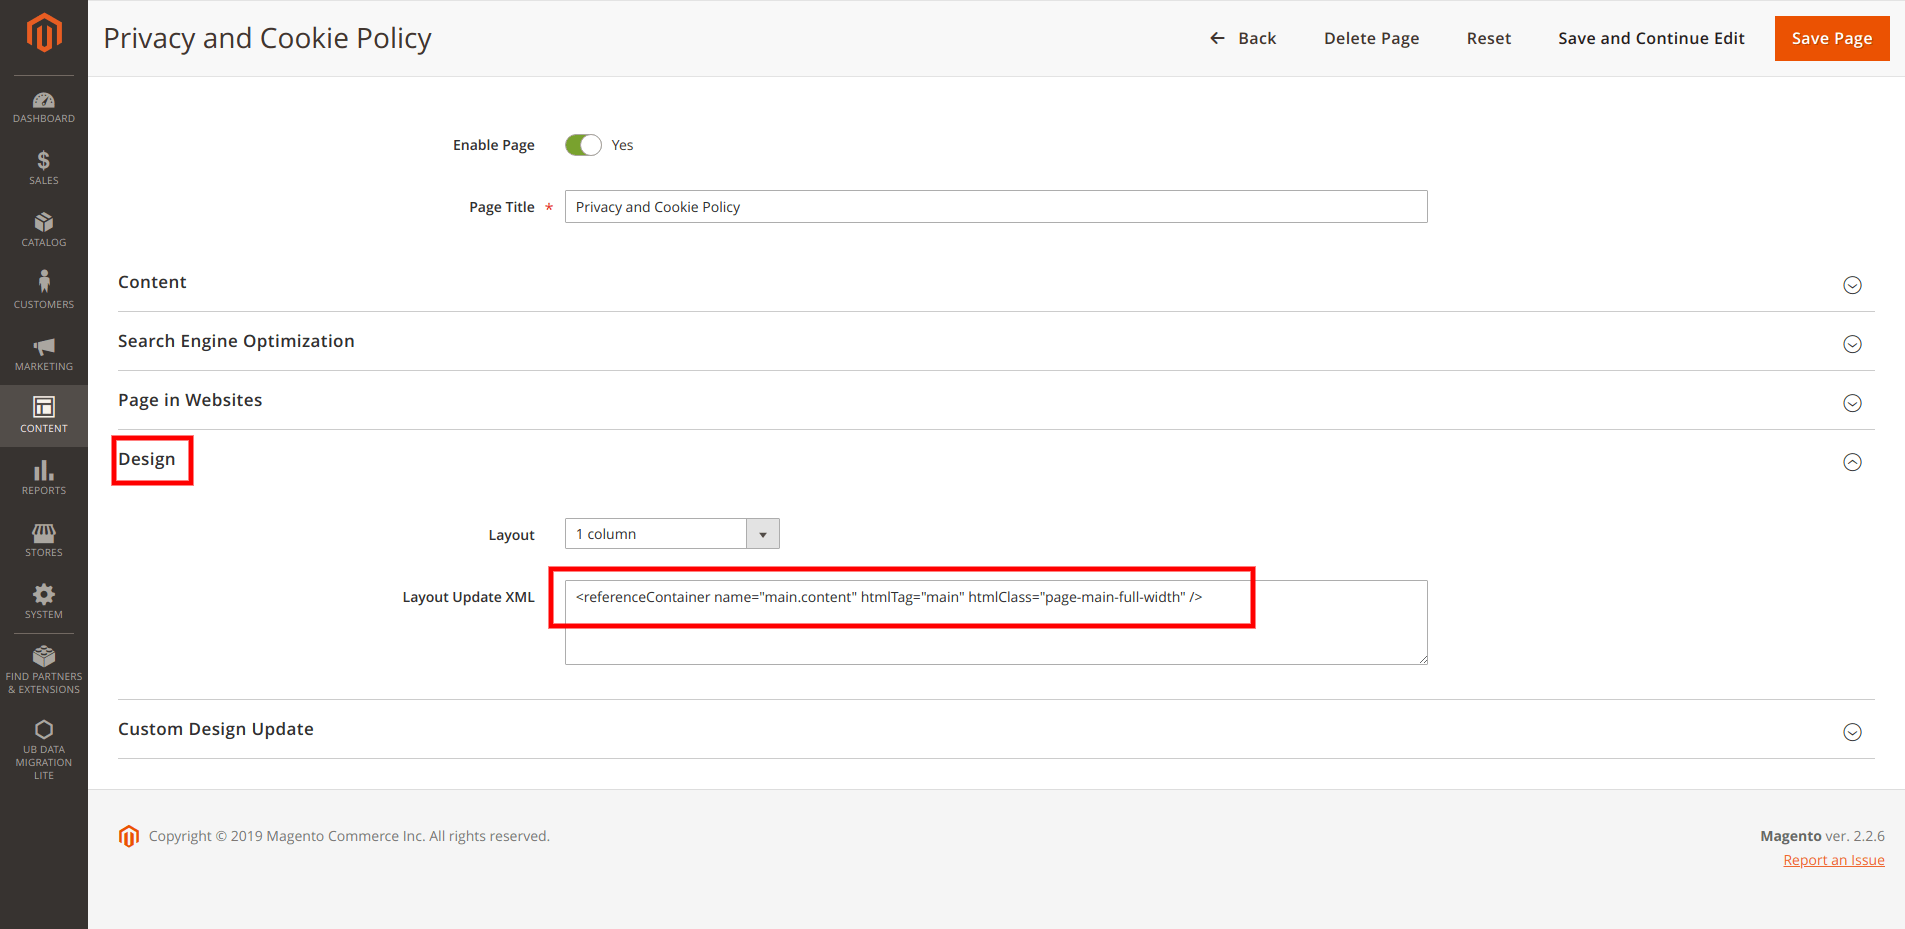Click Save and Continue Edit
Image resolution: width=1905 pixels, height=929 pixels.
pos(1650,38)
